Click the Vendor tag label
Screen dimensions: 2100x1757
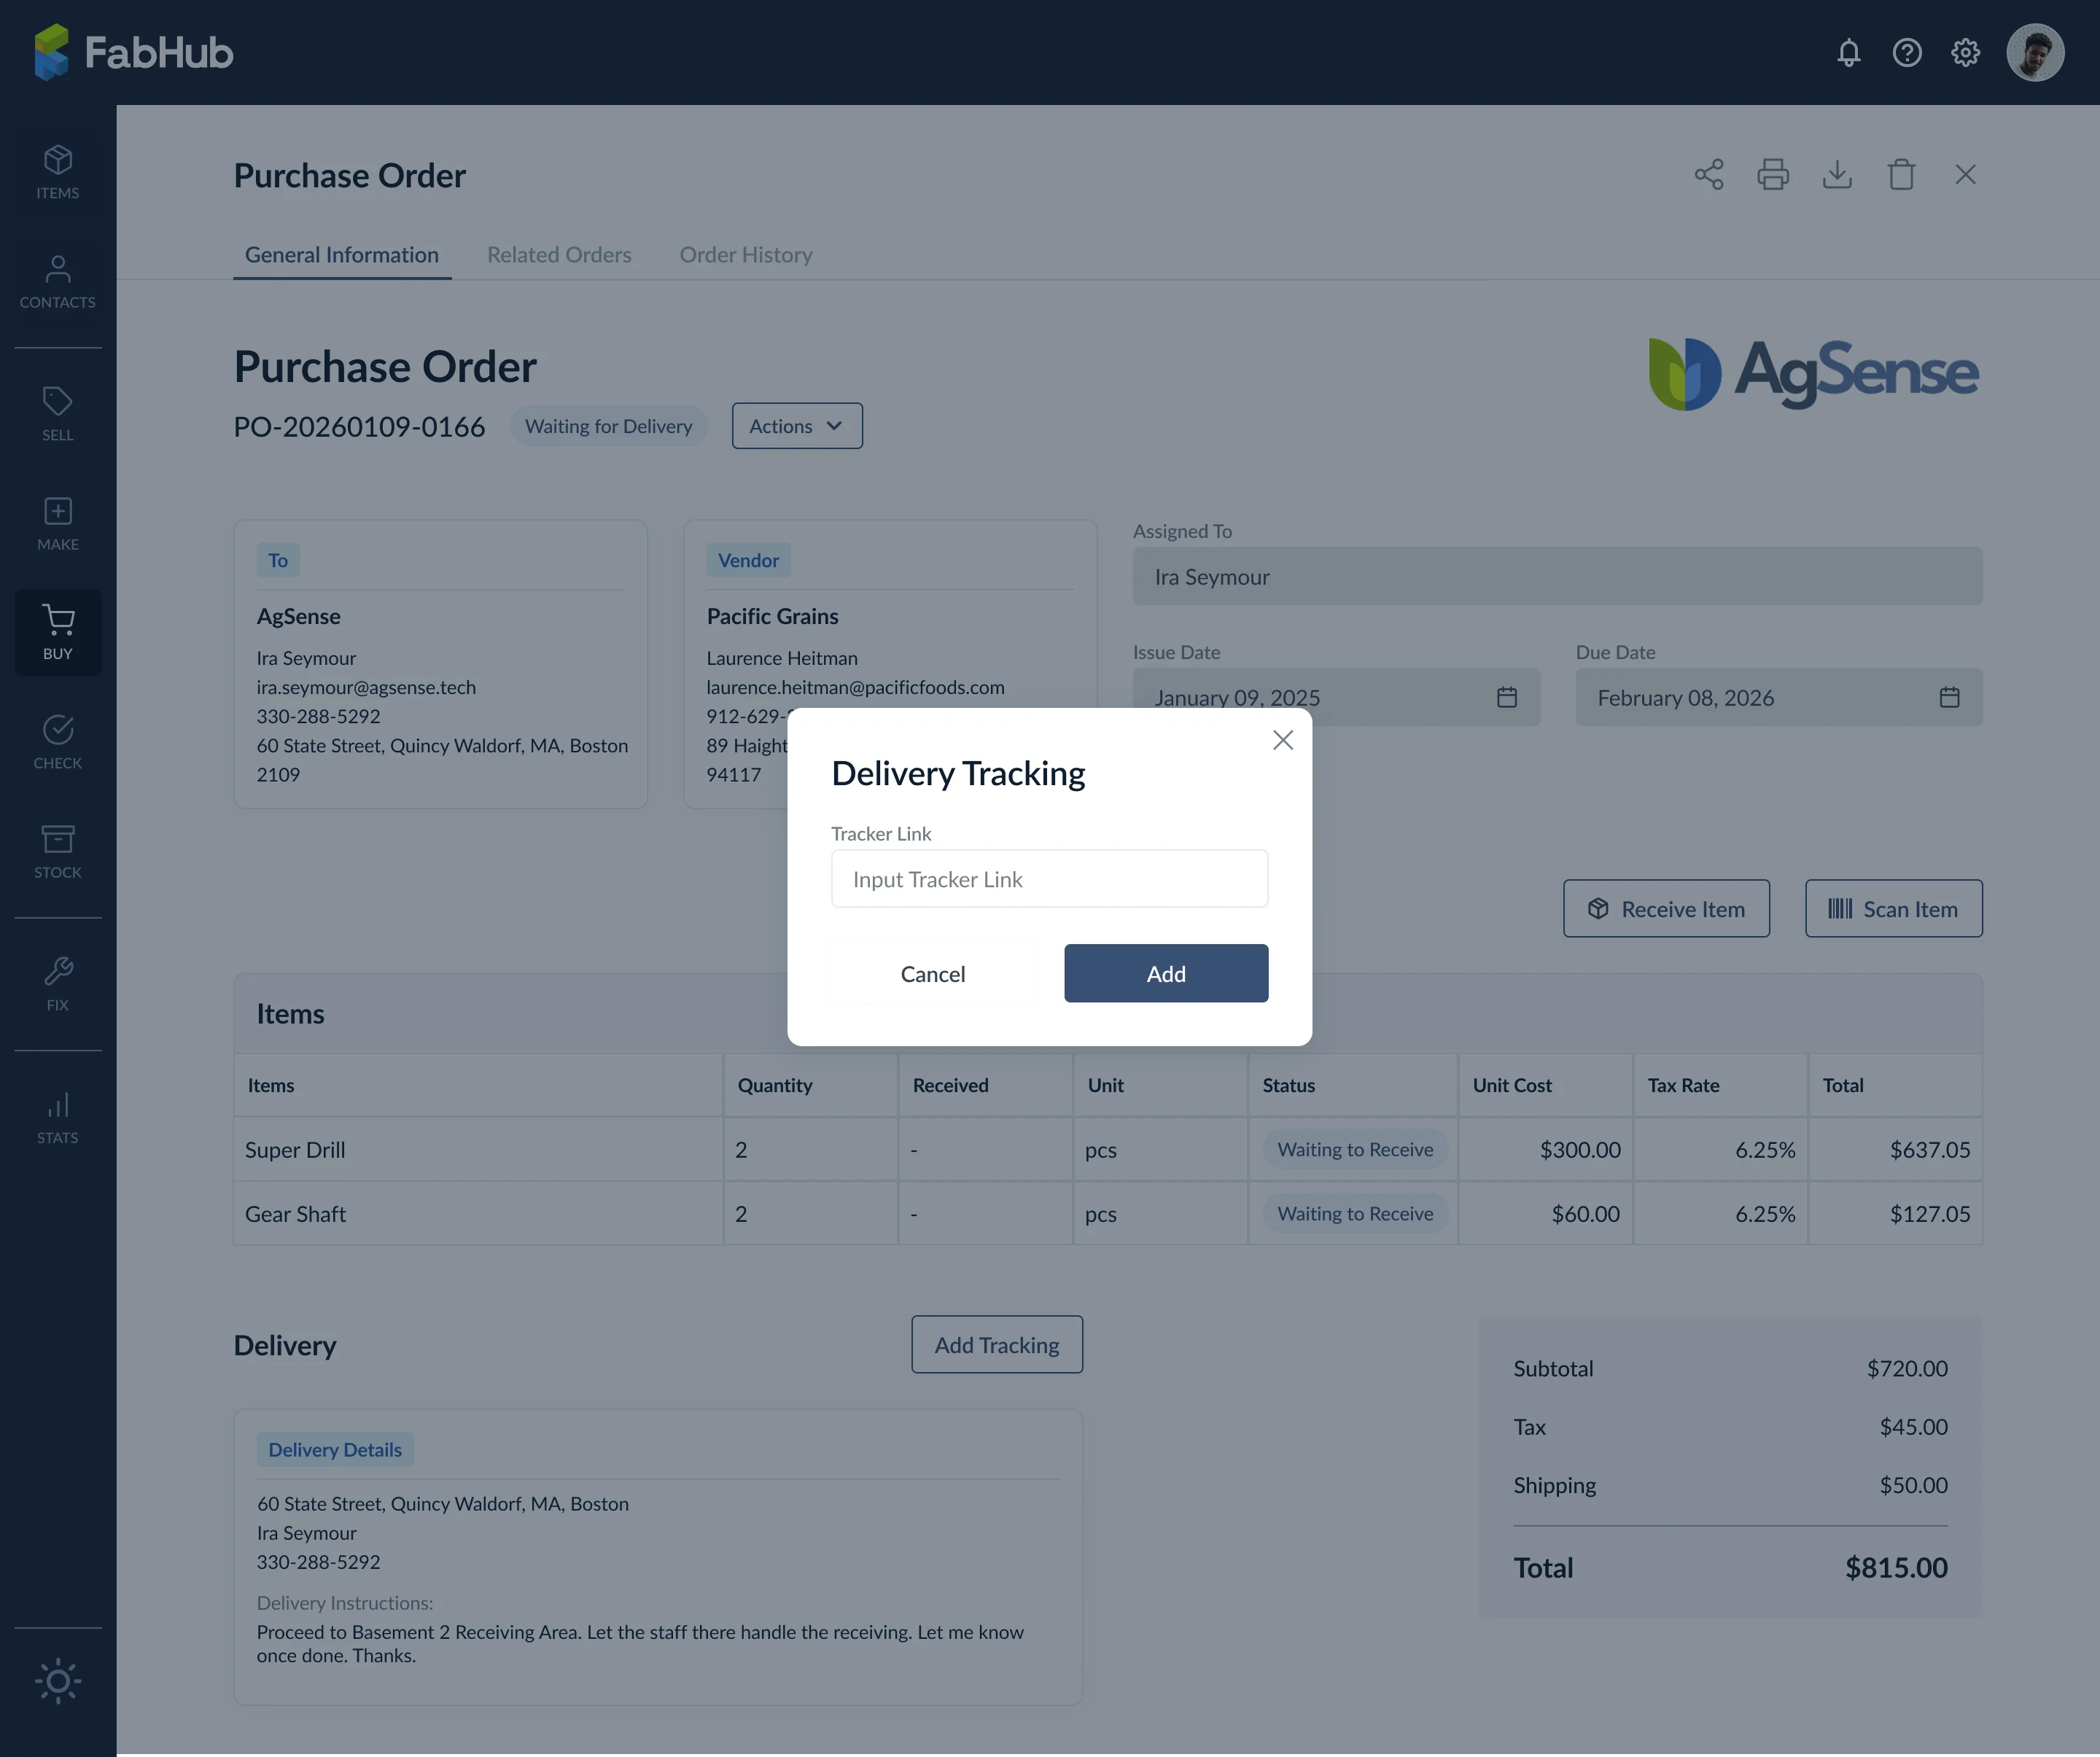click(x=748, y=561)
